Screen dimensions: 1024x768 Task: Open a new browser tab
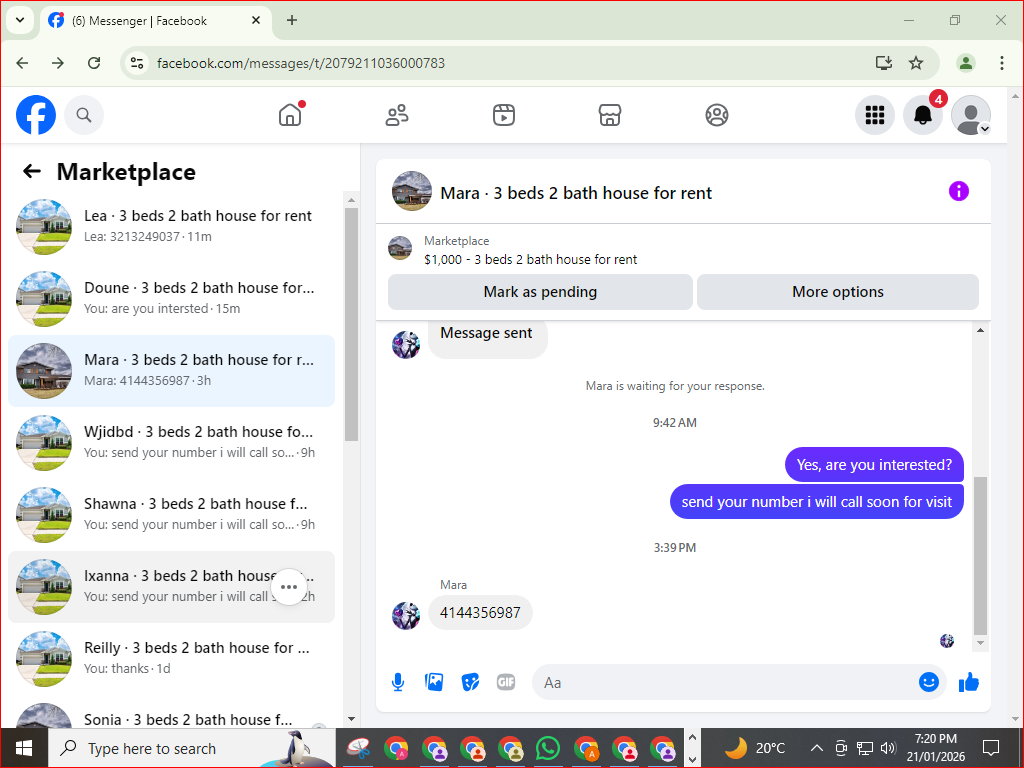[292, 20]
